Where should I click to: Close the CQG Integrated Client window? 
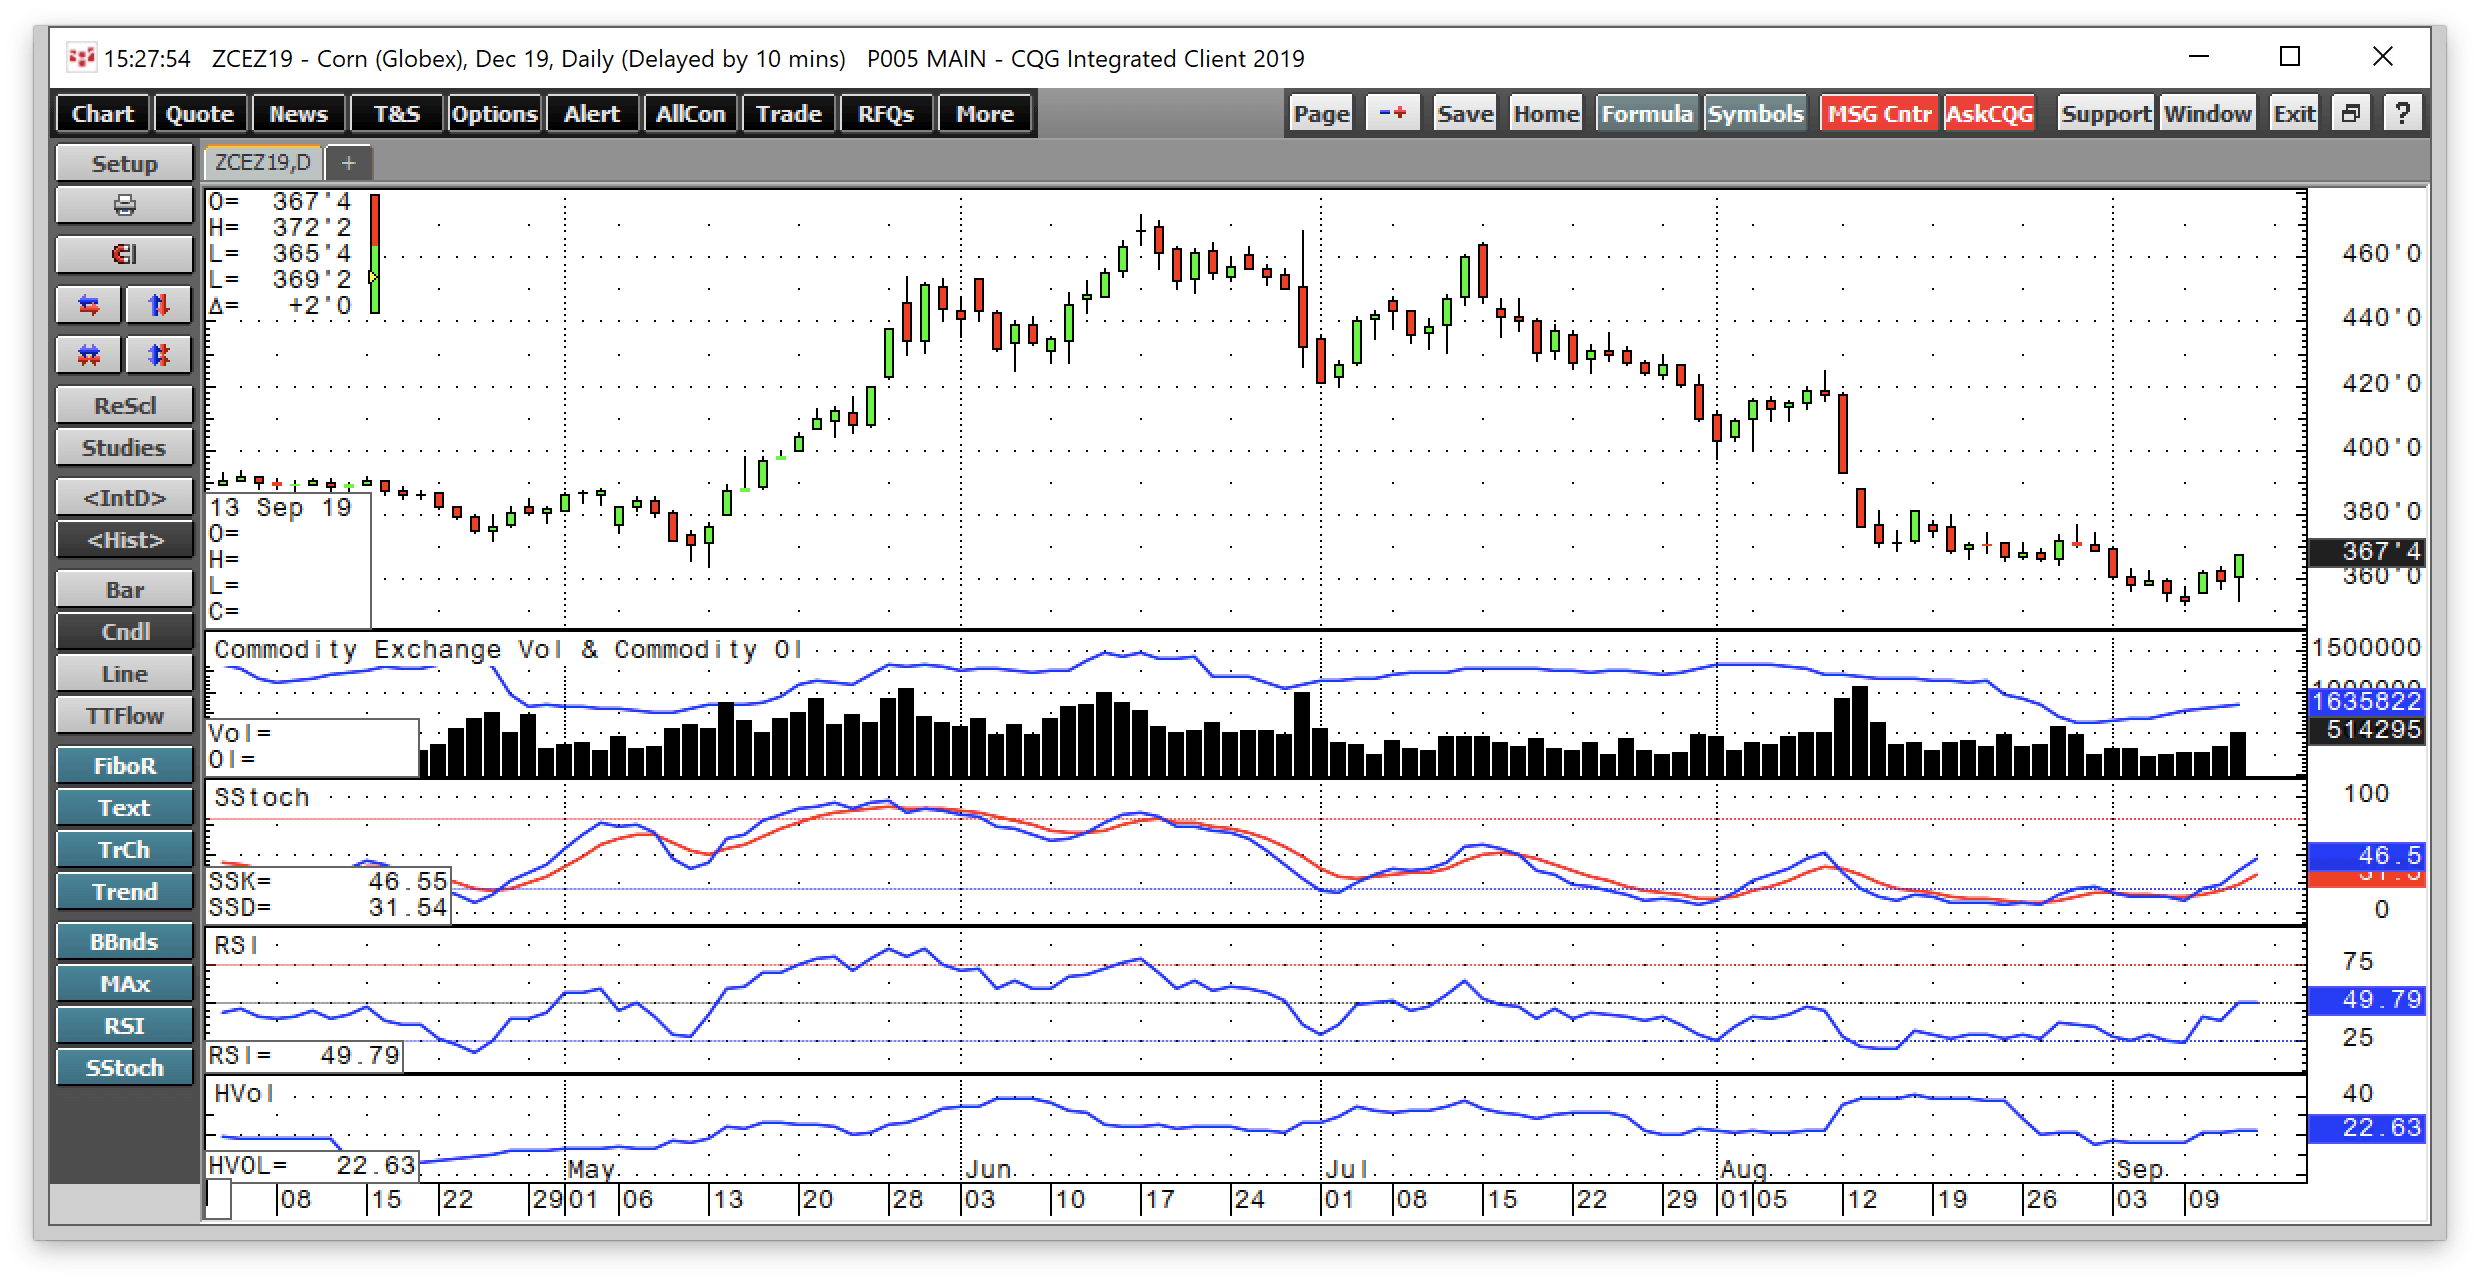[2383, 57]
